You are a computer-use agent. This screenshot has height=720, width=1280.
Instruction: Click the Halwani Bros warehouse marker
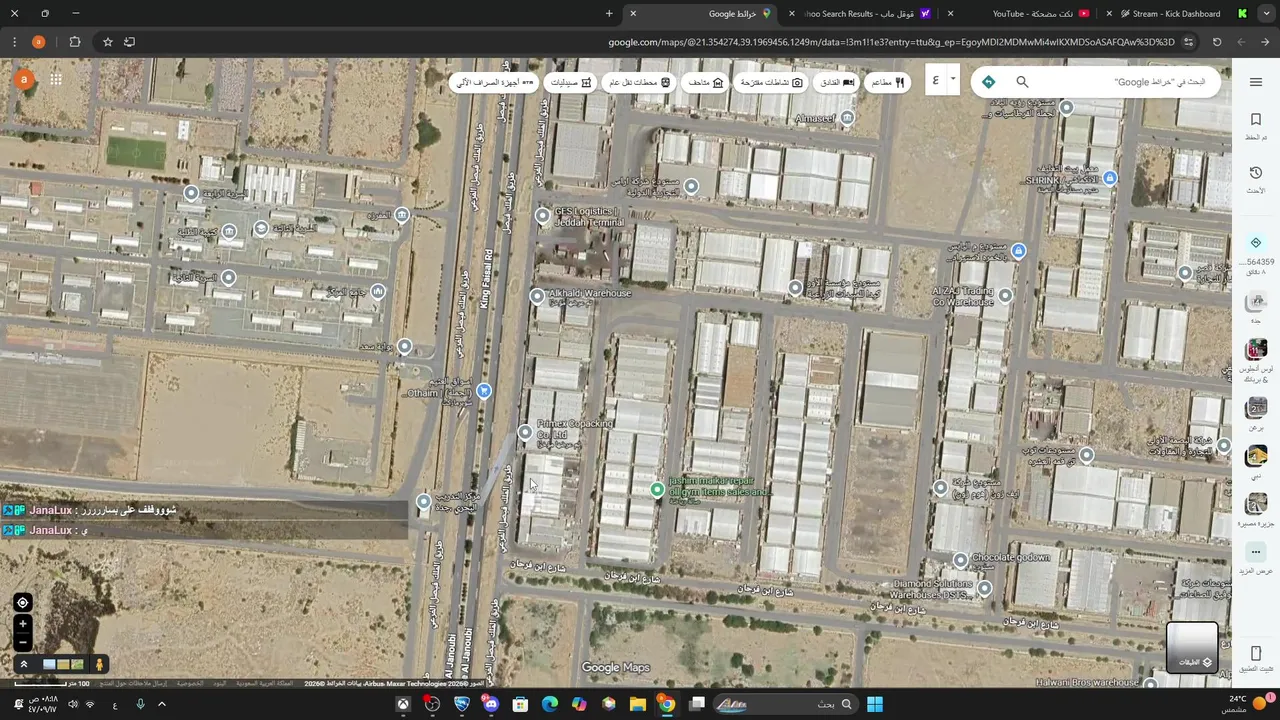1150,685
